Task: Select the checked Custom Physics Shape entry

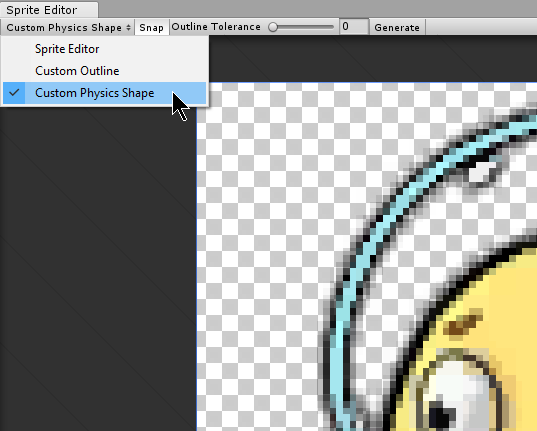Action: tap(104, 93)
